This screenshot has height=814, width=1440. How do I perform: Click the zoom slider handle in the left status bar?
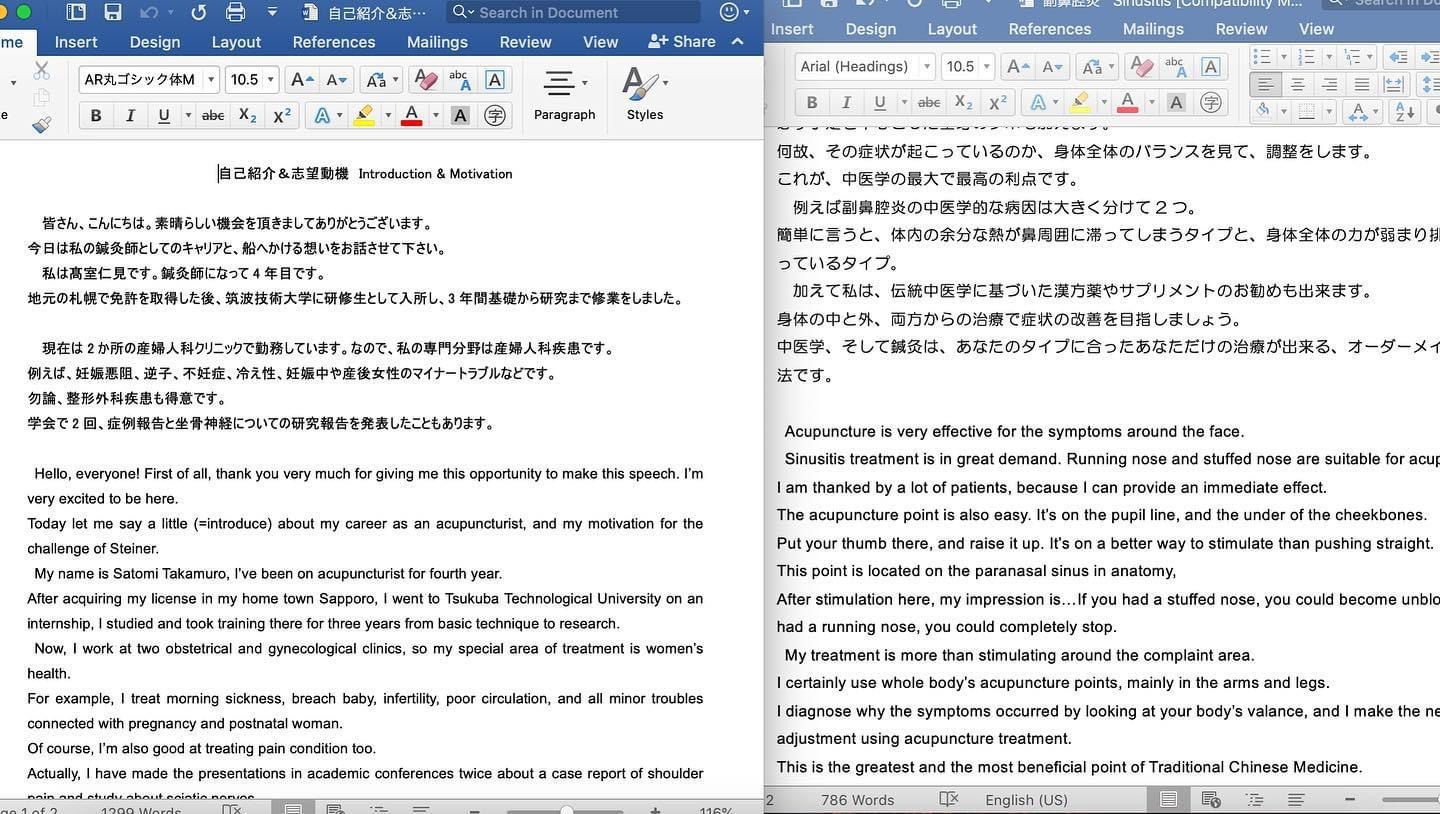click(x=567, y=809)
